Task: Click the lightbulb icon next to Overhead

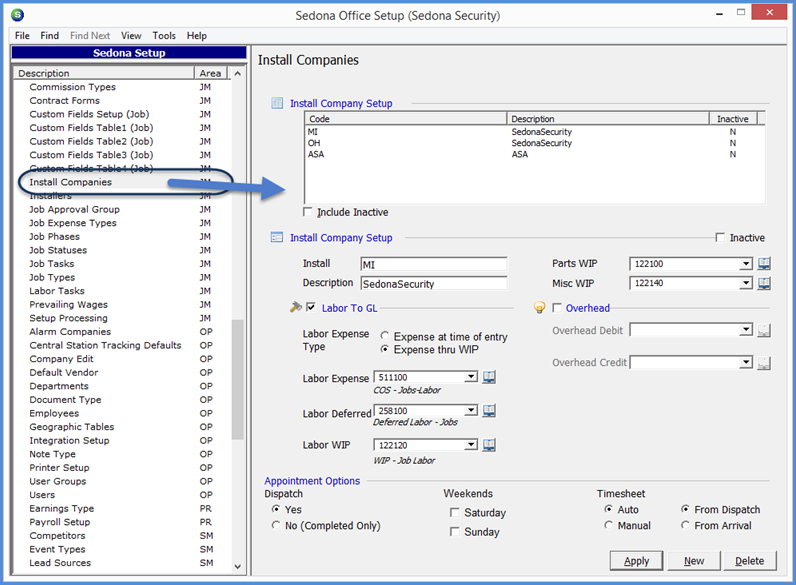Action: pyautogui.click(x=540, y=308)
